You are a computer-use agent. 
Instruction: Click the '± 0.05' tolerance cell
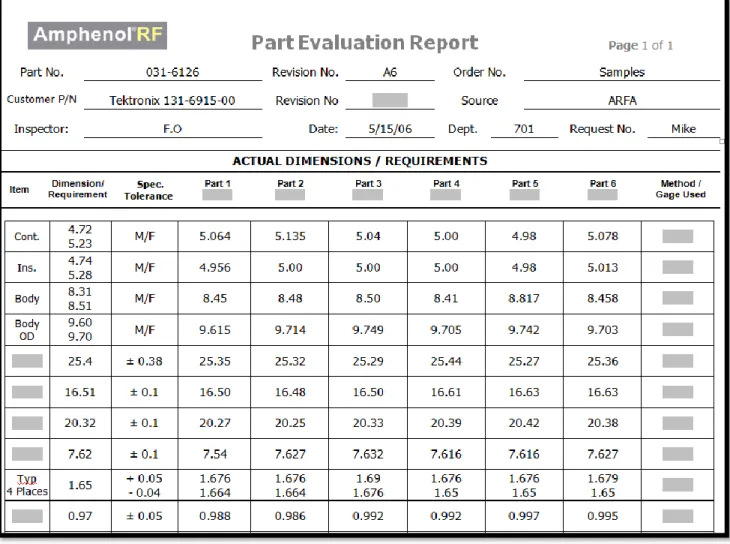click(144, 516)
